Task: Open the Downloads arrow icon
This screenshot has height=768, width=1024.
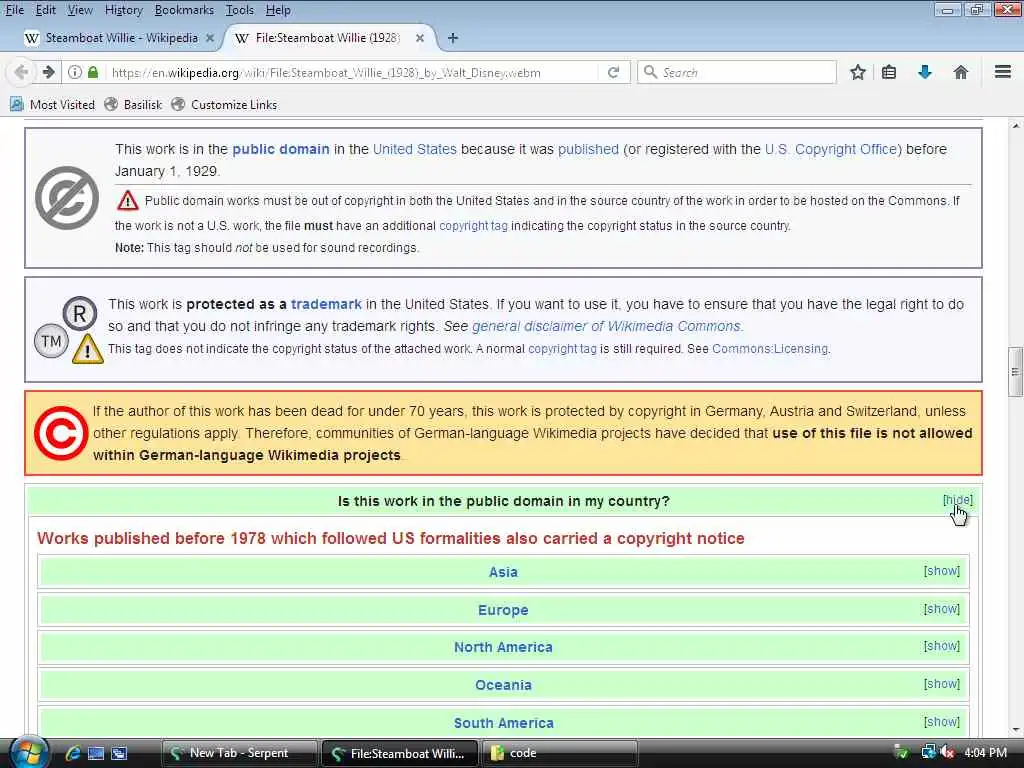Action: click(925, 72)
